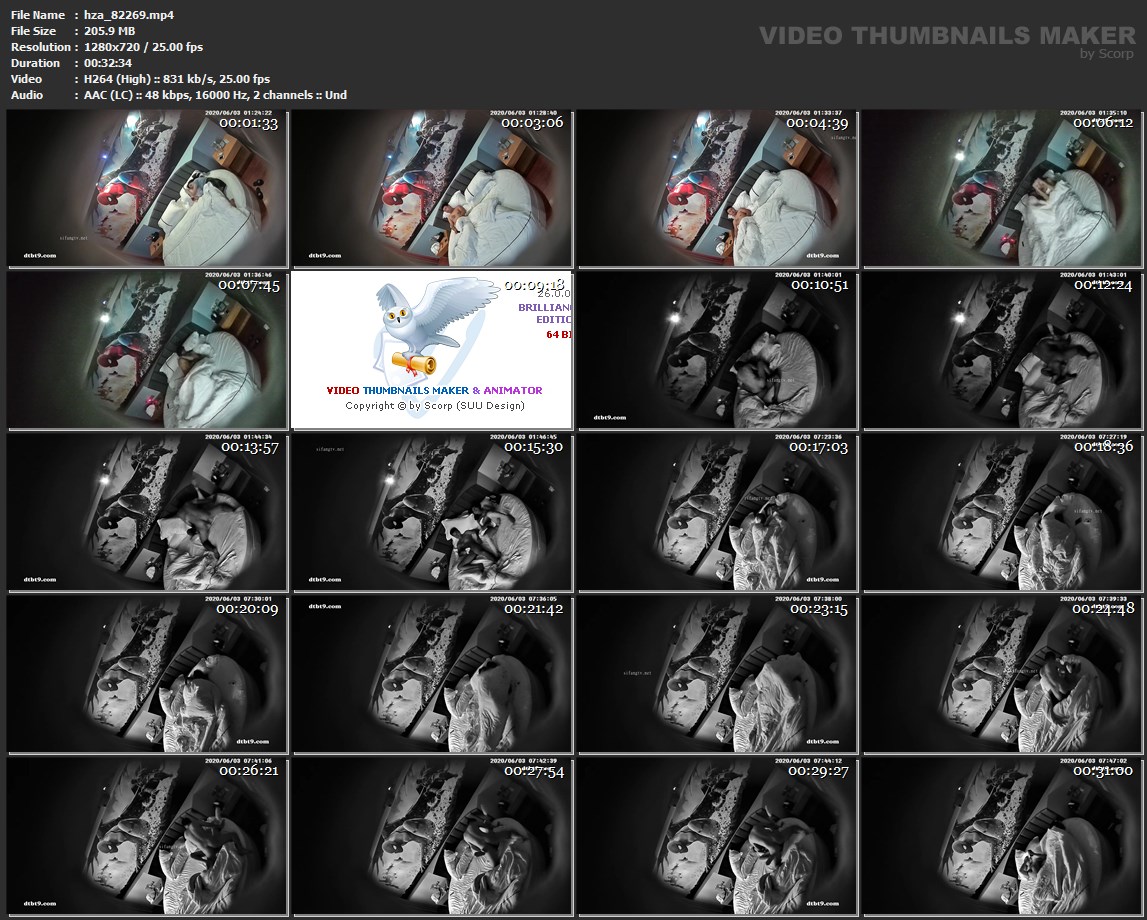This screenshot has width=1147, height=920.
Task: Select the 205.9 MB file size value
Action: click(110, 31)
